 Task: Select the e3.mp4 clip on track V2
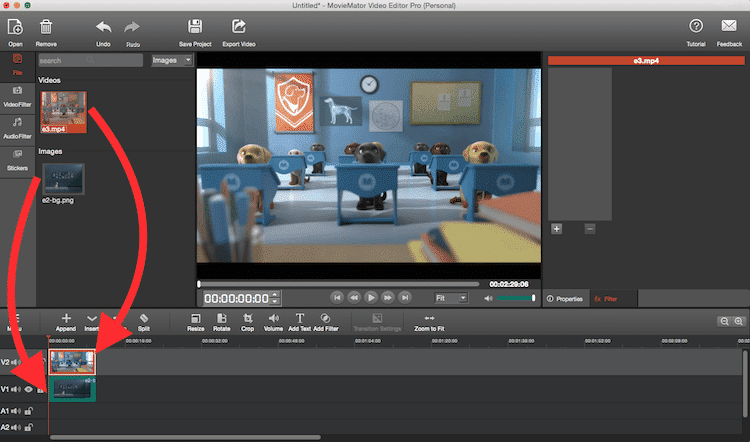72,362
